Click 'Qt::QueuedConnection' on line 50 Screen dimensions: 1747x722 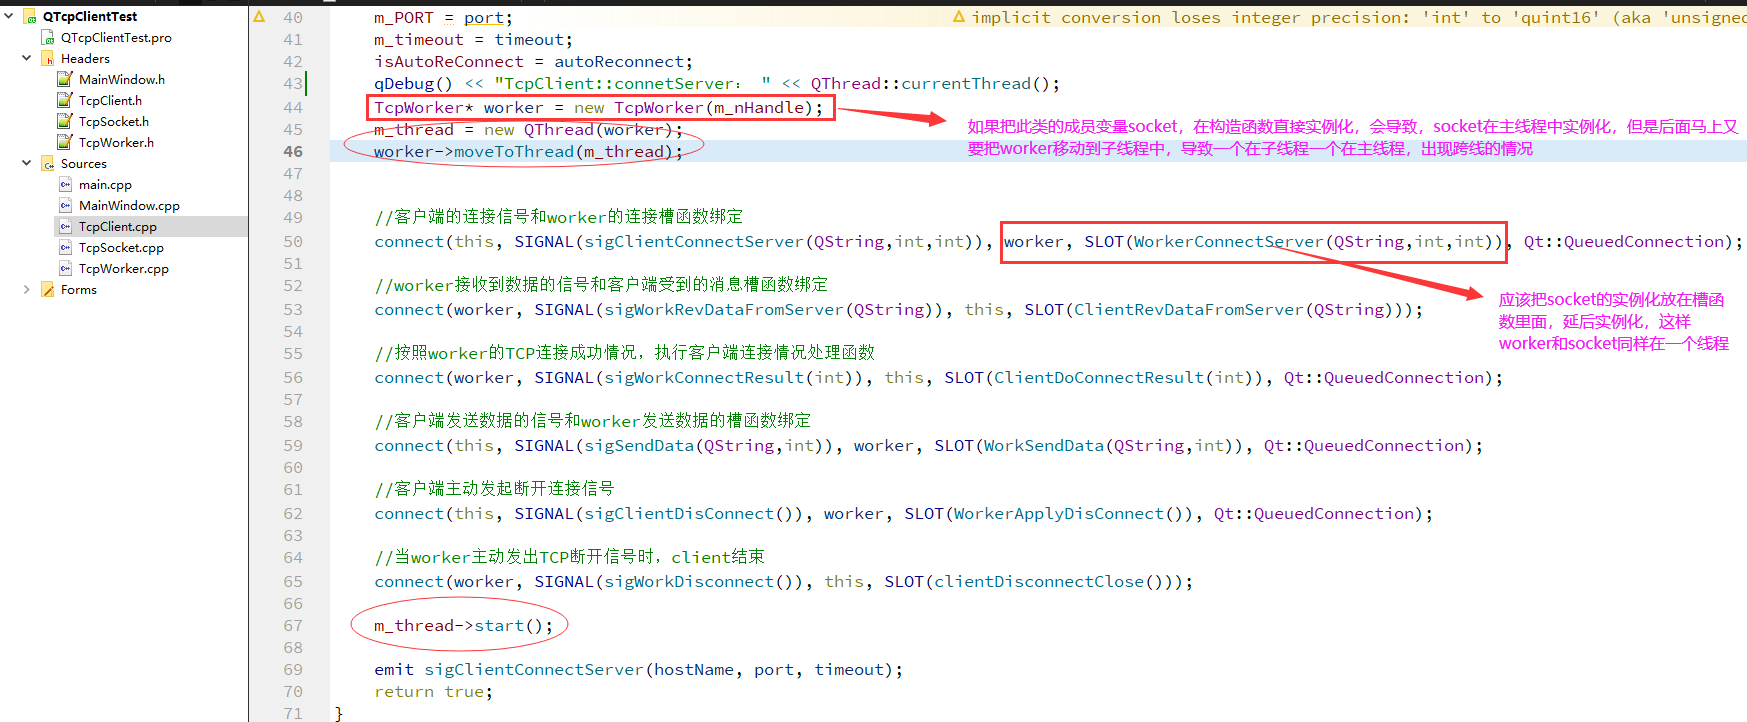tap(1624, 241)
